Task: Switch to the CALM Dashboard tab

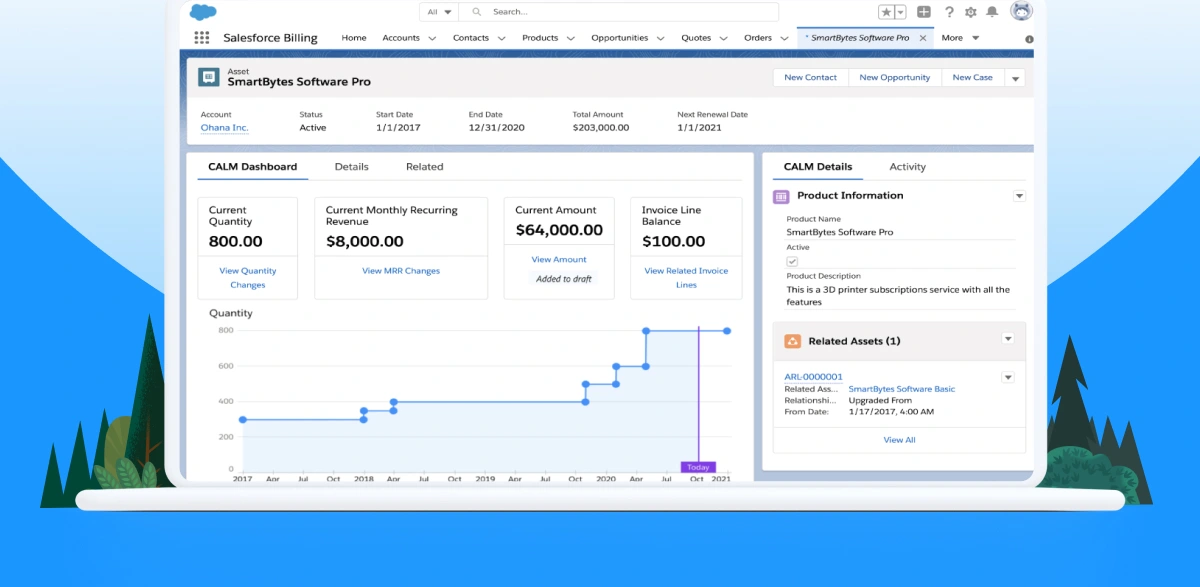Action: pos(252,167)
